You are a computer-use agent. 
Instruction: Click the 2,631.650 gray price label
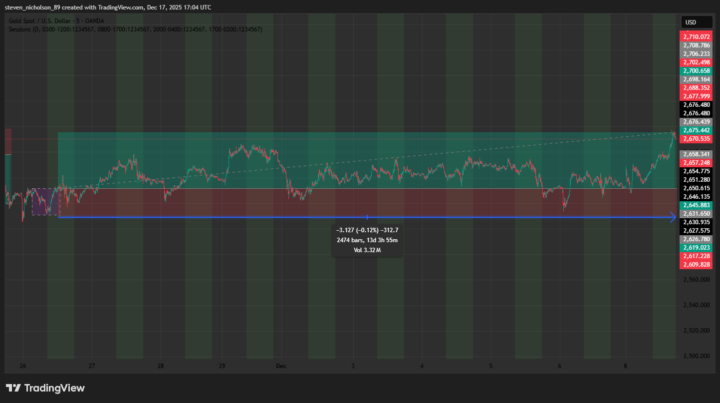coord(696,214)
